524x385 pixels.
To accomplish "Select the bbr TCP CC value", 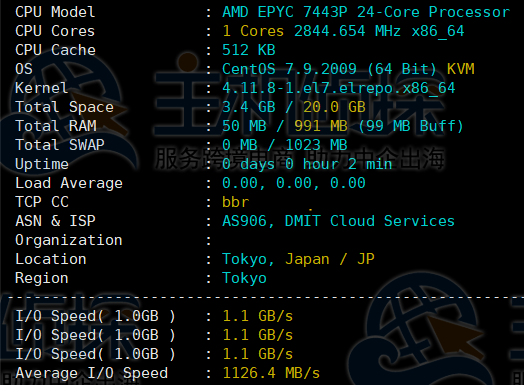I will [x=236, y=202].
